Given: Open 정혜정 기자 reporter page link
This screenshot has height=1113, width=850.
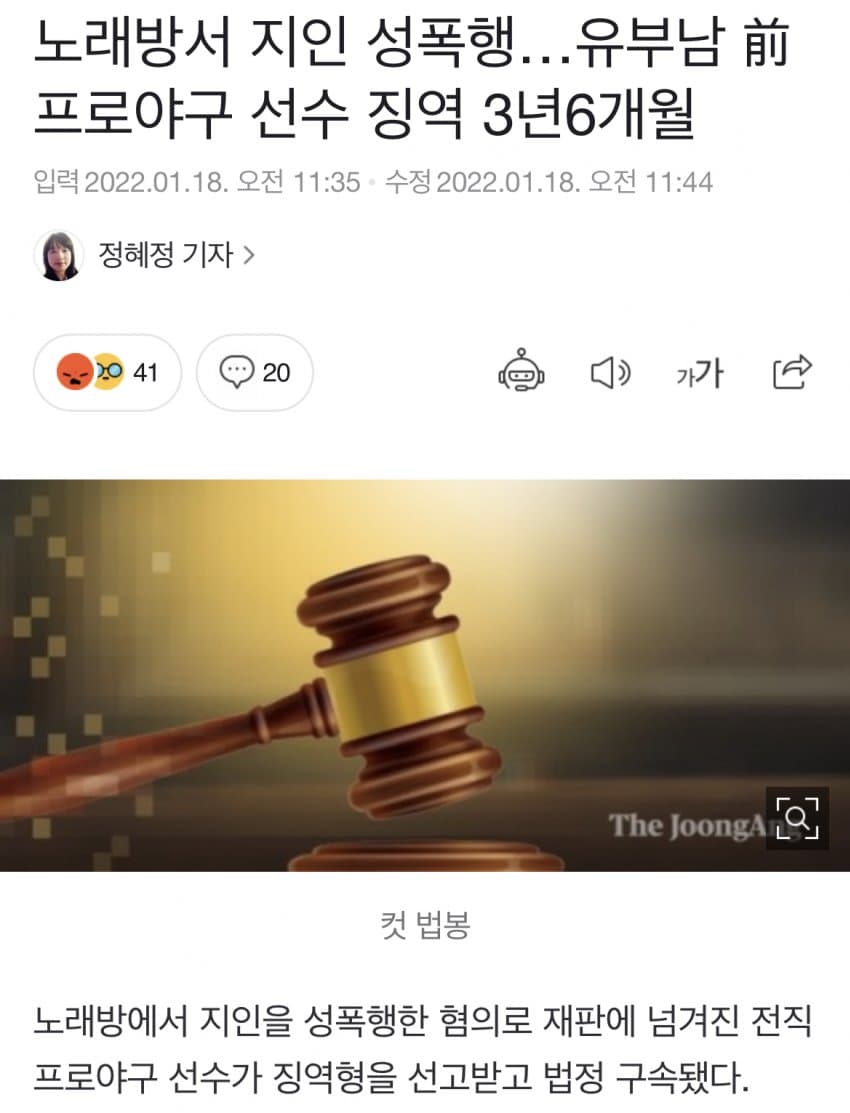Looking at the screenshot, I should pos(165,255).
